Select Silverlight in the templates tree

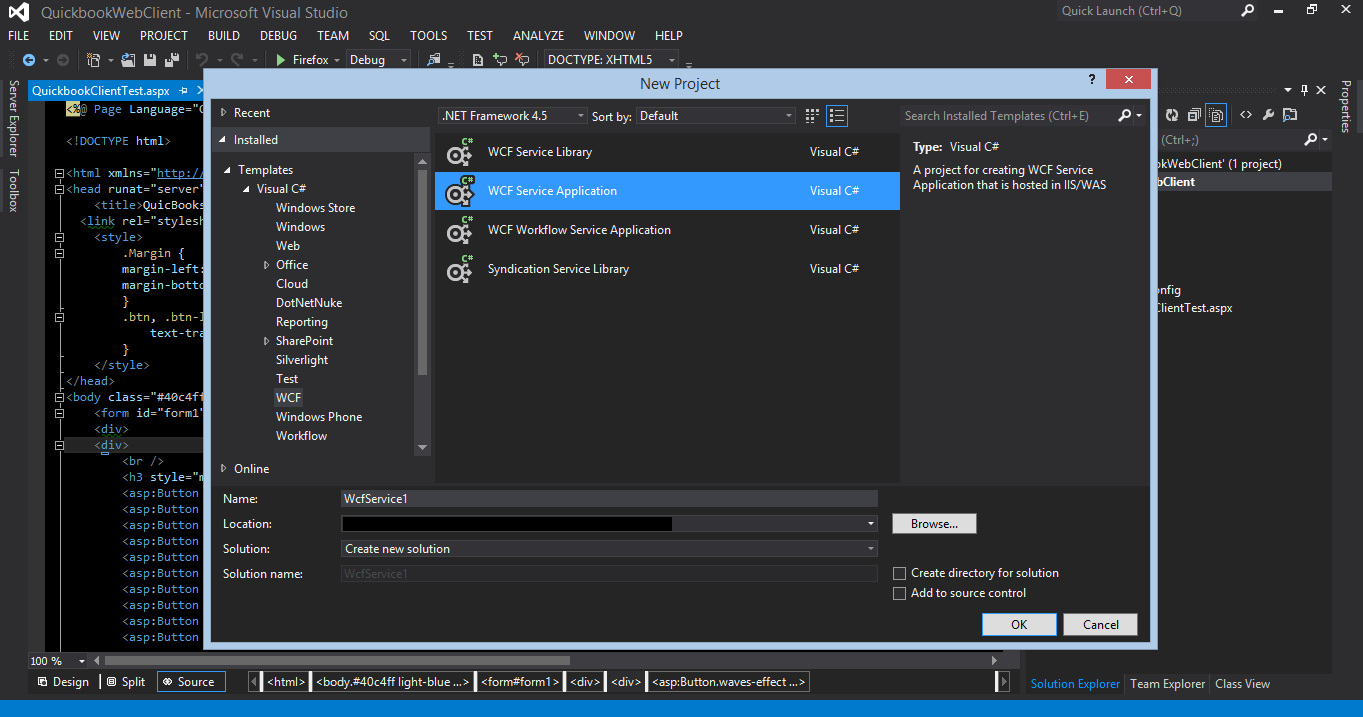click(302, 360)
